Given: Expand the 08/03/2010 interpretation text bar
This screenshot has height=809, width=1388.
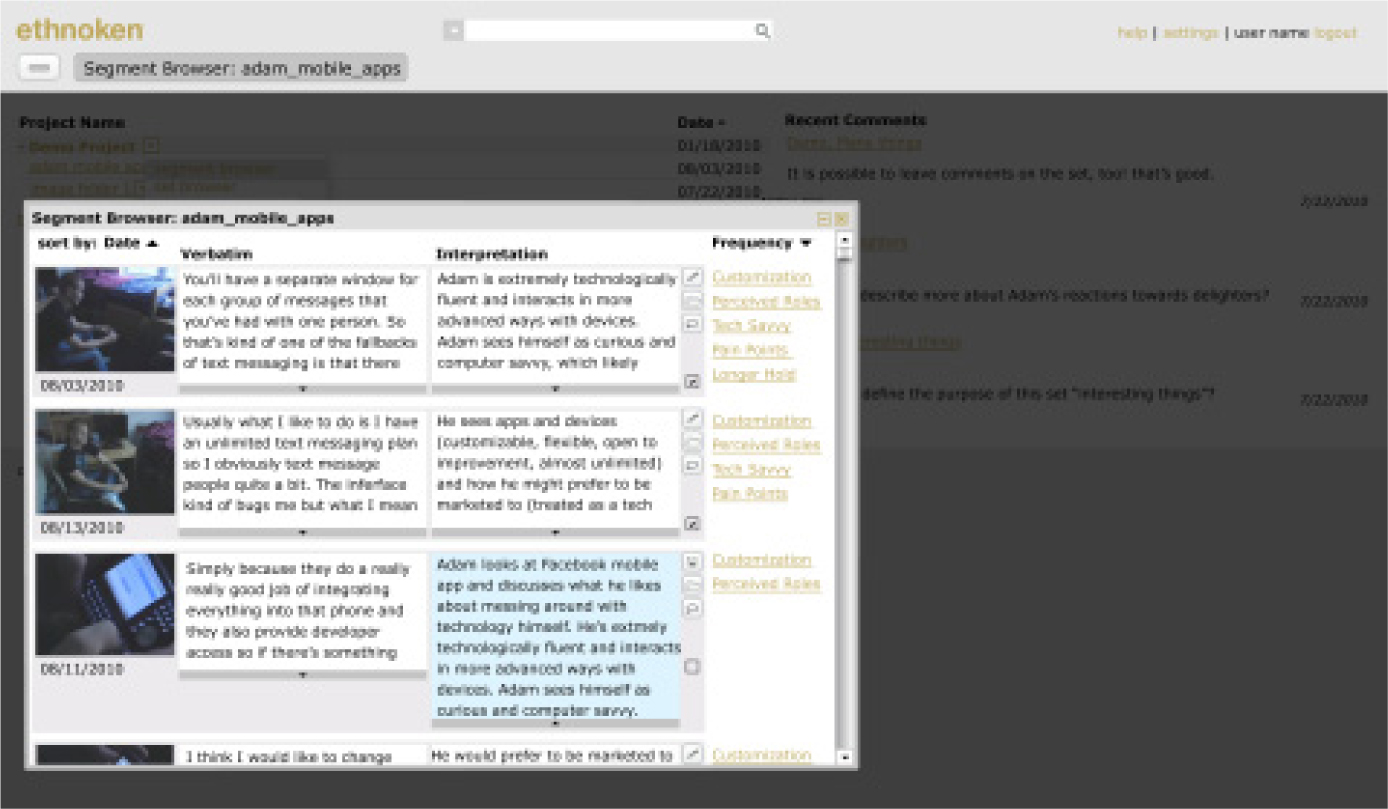Looking at the screenshot, I should [555, 389].
